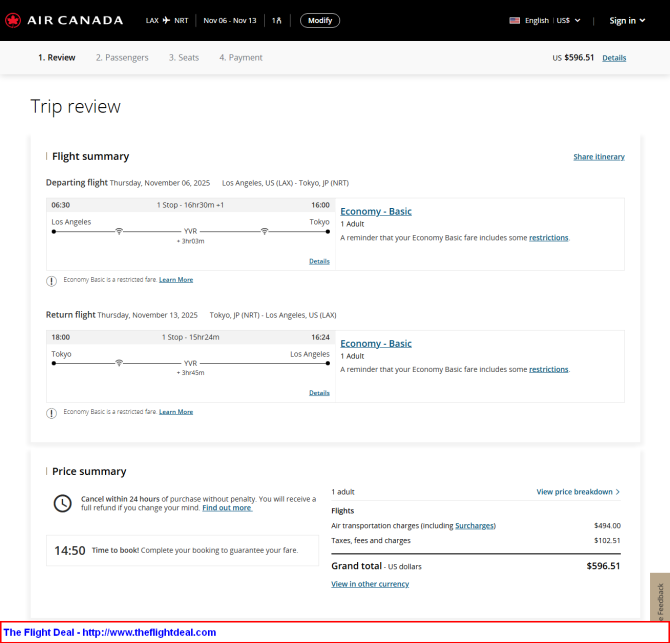Open Details link of departing flight card

click(319, 261)
